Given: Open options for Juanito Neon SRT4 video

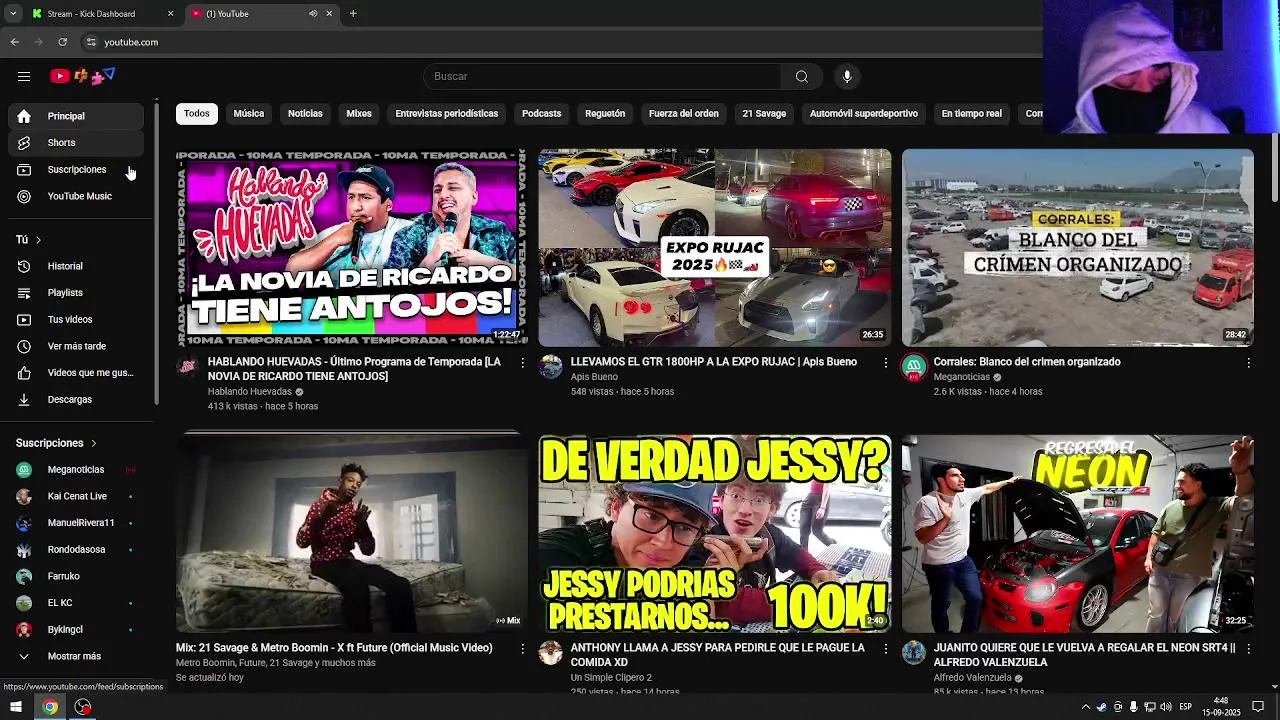Looking at the screenshot, I should tap(1248, 649).
